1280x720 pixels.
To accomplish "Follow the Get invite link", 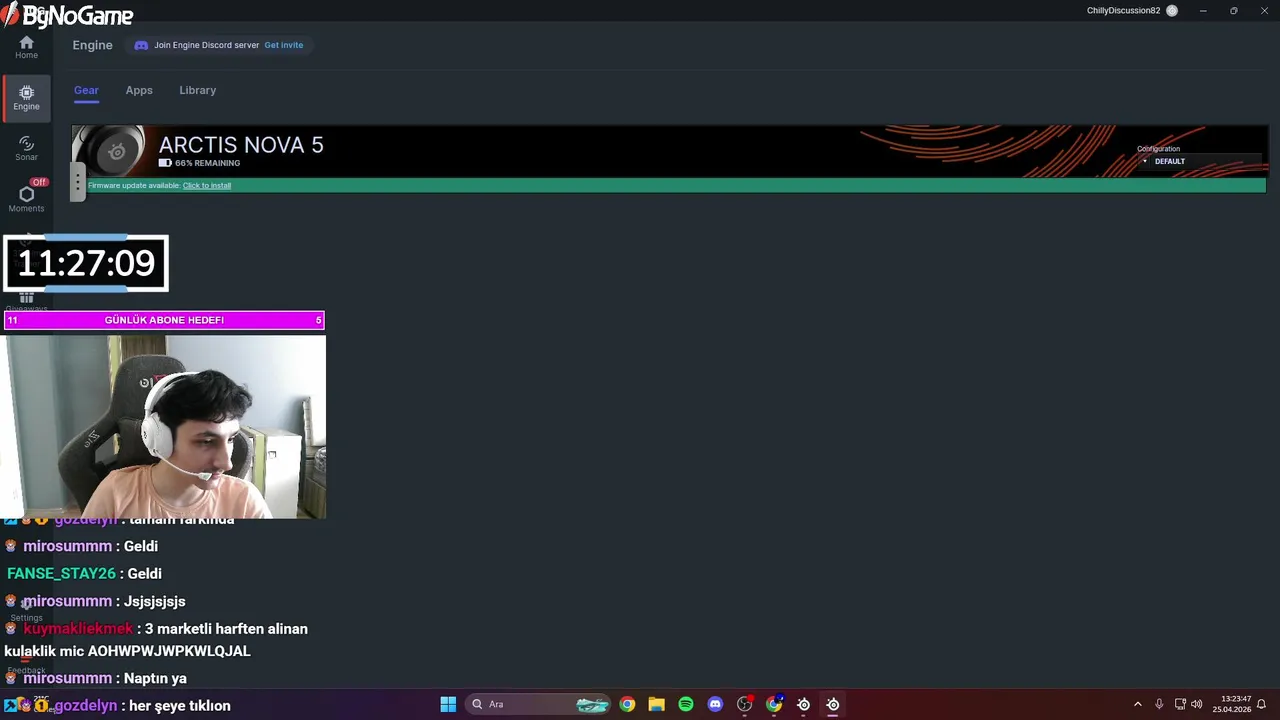I will pos(284,45).
